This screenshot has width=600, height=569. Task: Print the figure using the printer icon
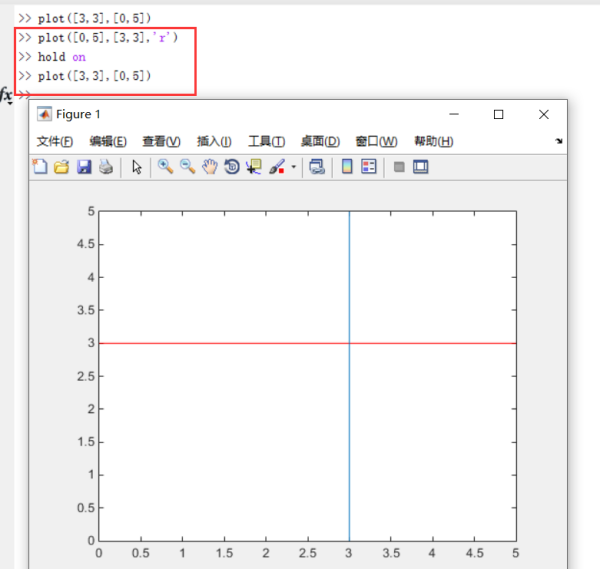[x=106, y=167]
